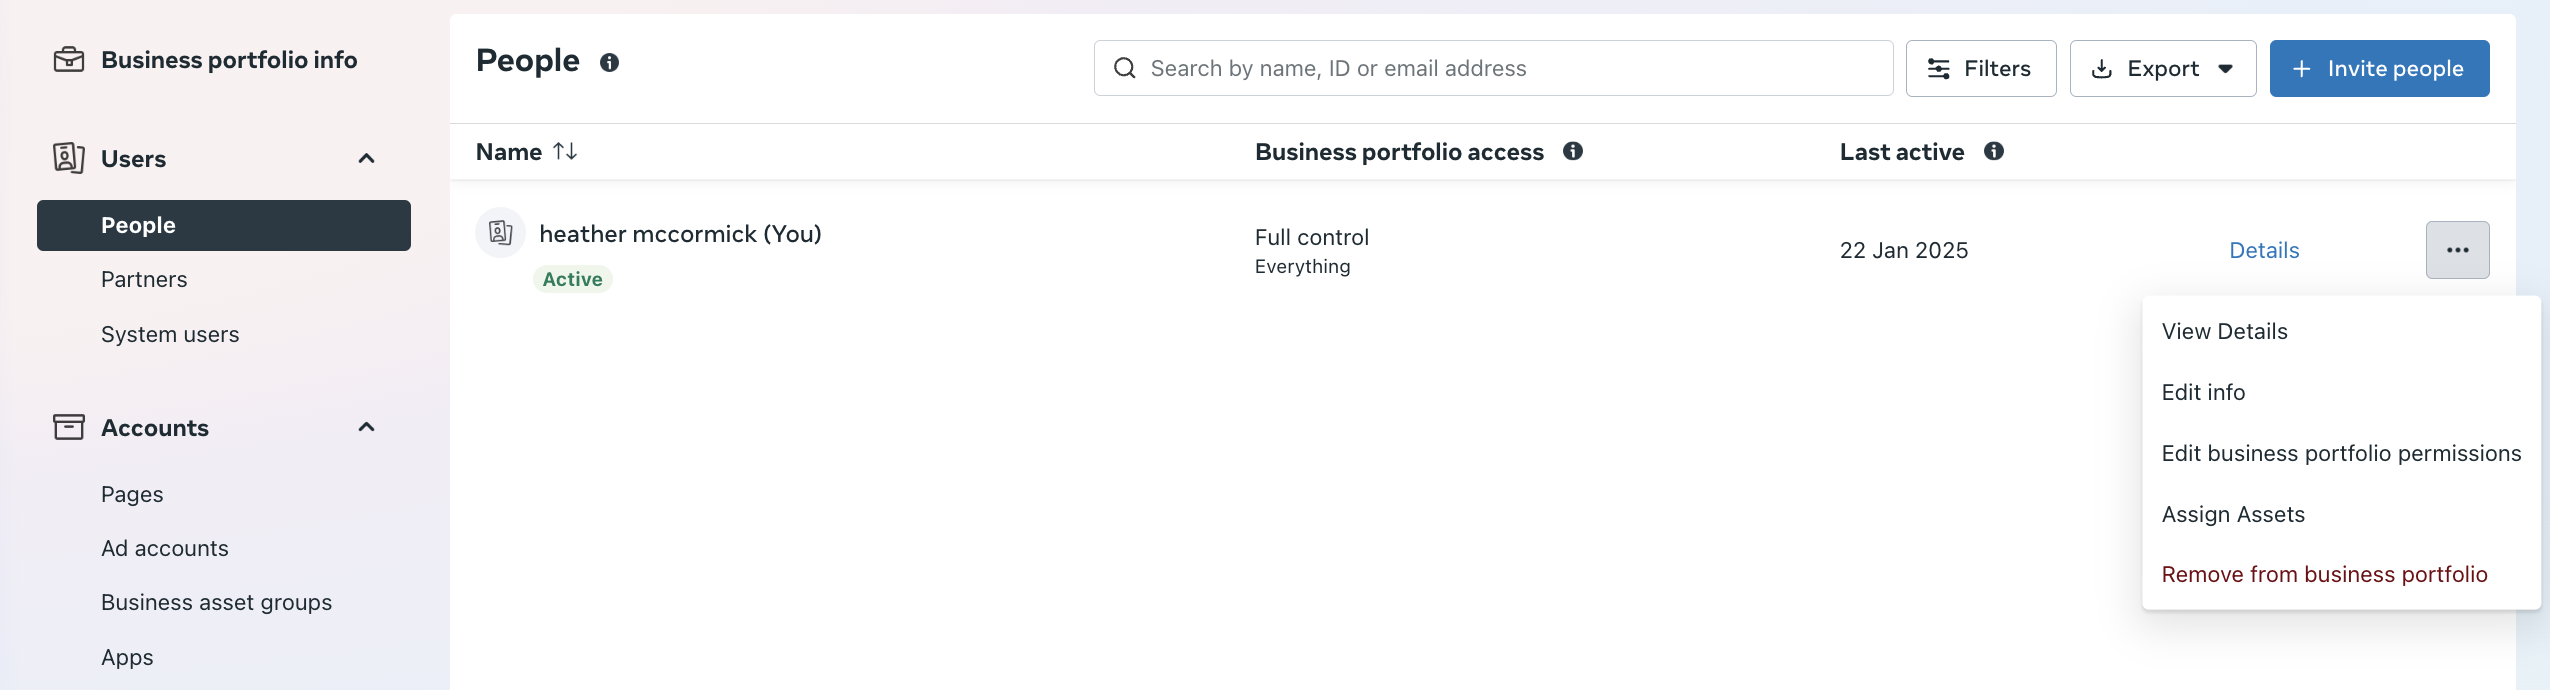The height and width of the screenshot is (690, 2550).
Task: Click the Name column sort arrows
Action: pyautogui.click(x=565, y=151)
